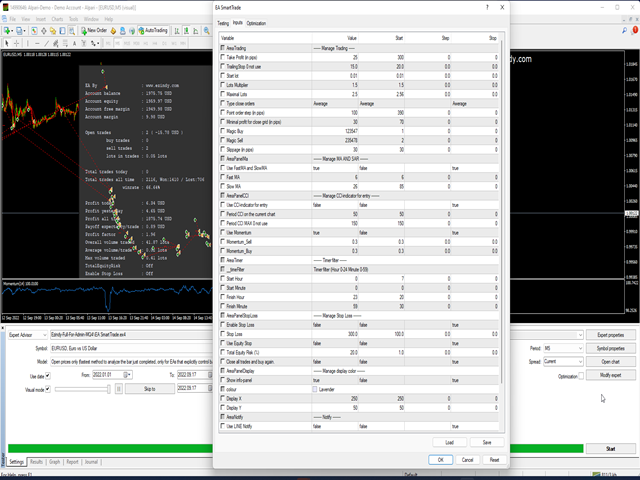Open the Profiles dropdown arrow
Image resolution: width=640 pixels, height=480 pixels.
point(24,31)
